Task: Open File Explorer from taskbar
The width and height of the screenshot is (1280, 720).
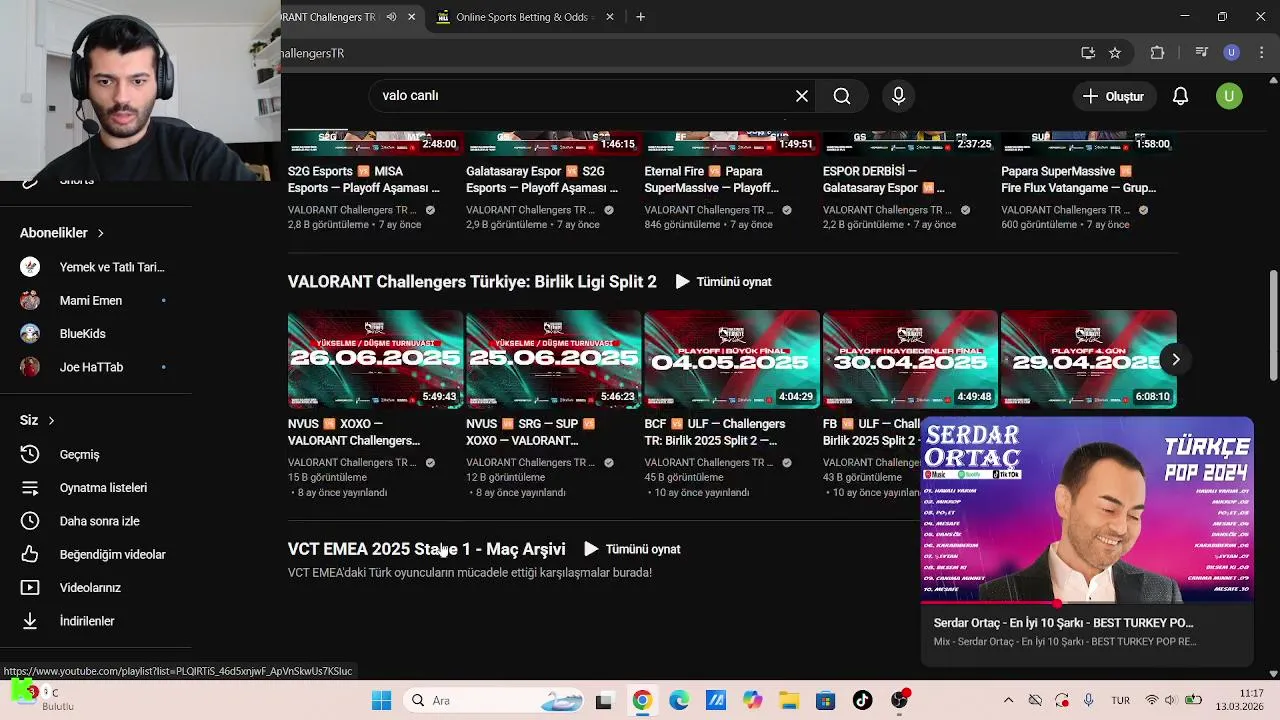Action: point(789,700)
